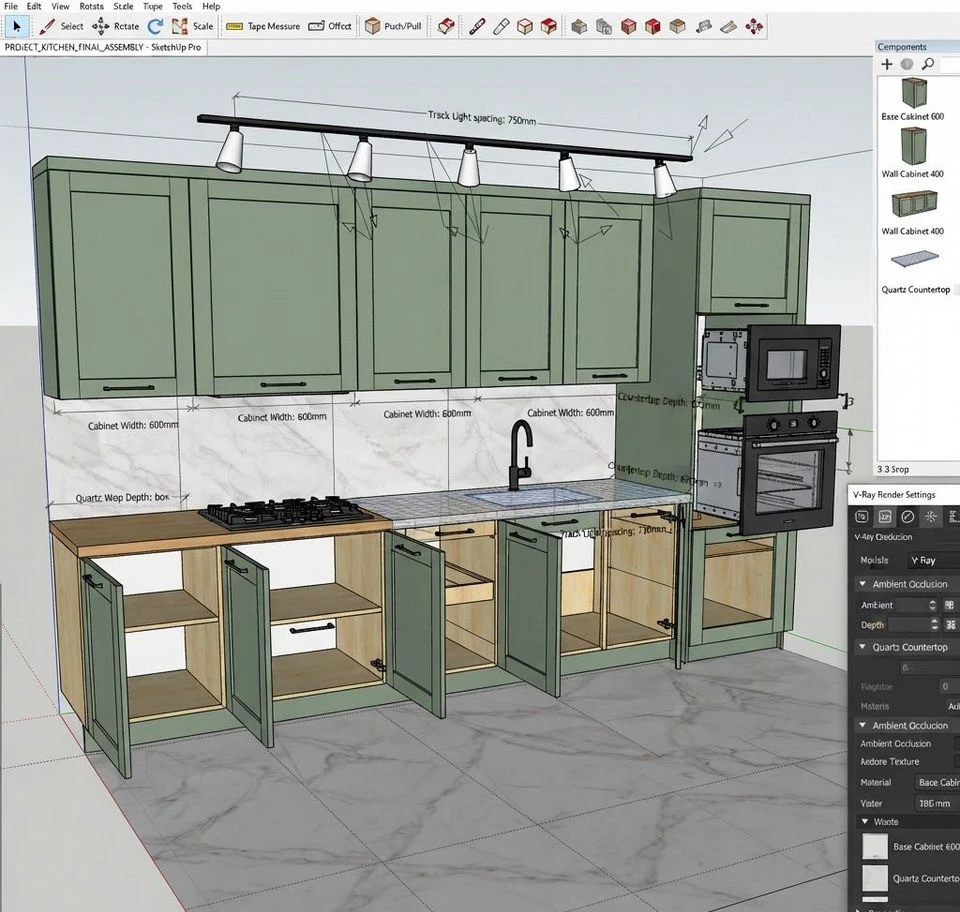960x912 pixels.
Task: Collapse the Quartz Countertop section in V-Ray settings
Action: click(863, 646)
